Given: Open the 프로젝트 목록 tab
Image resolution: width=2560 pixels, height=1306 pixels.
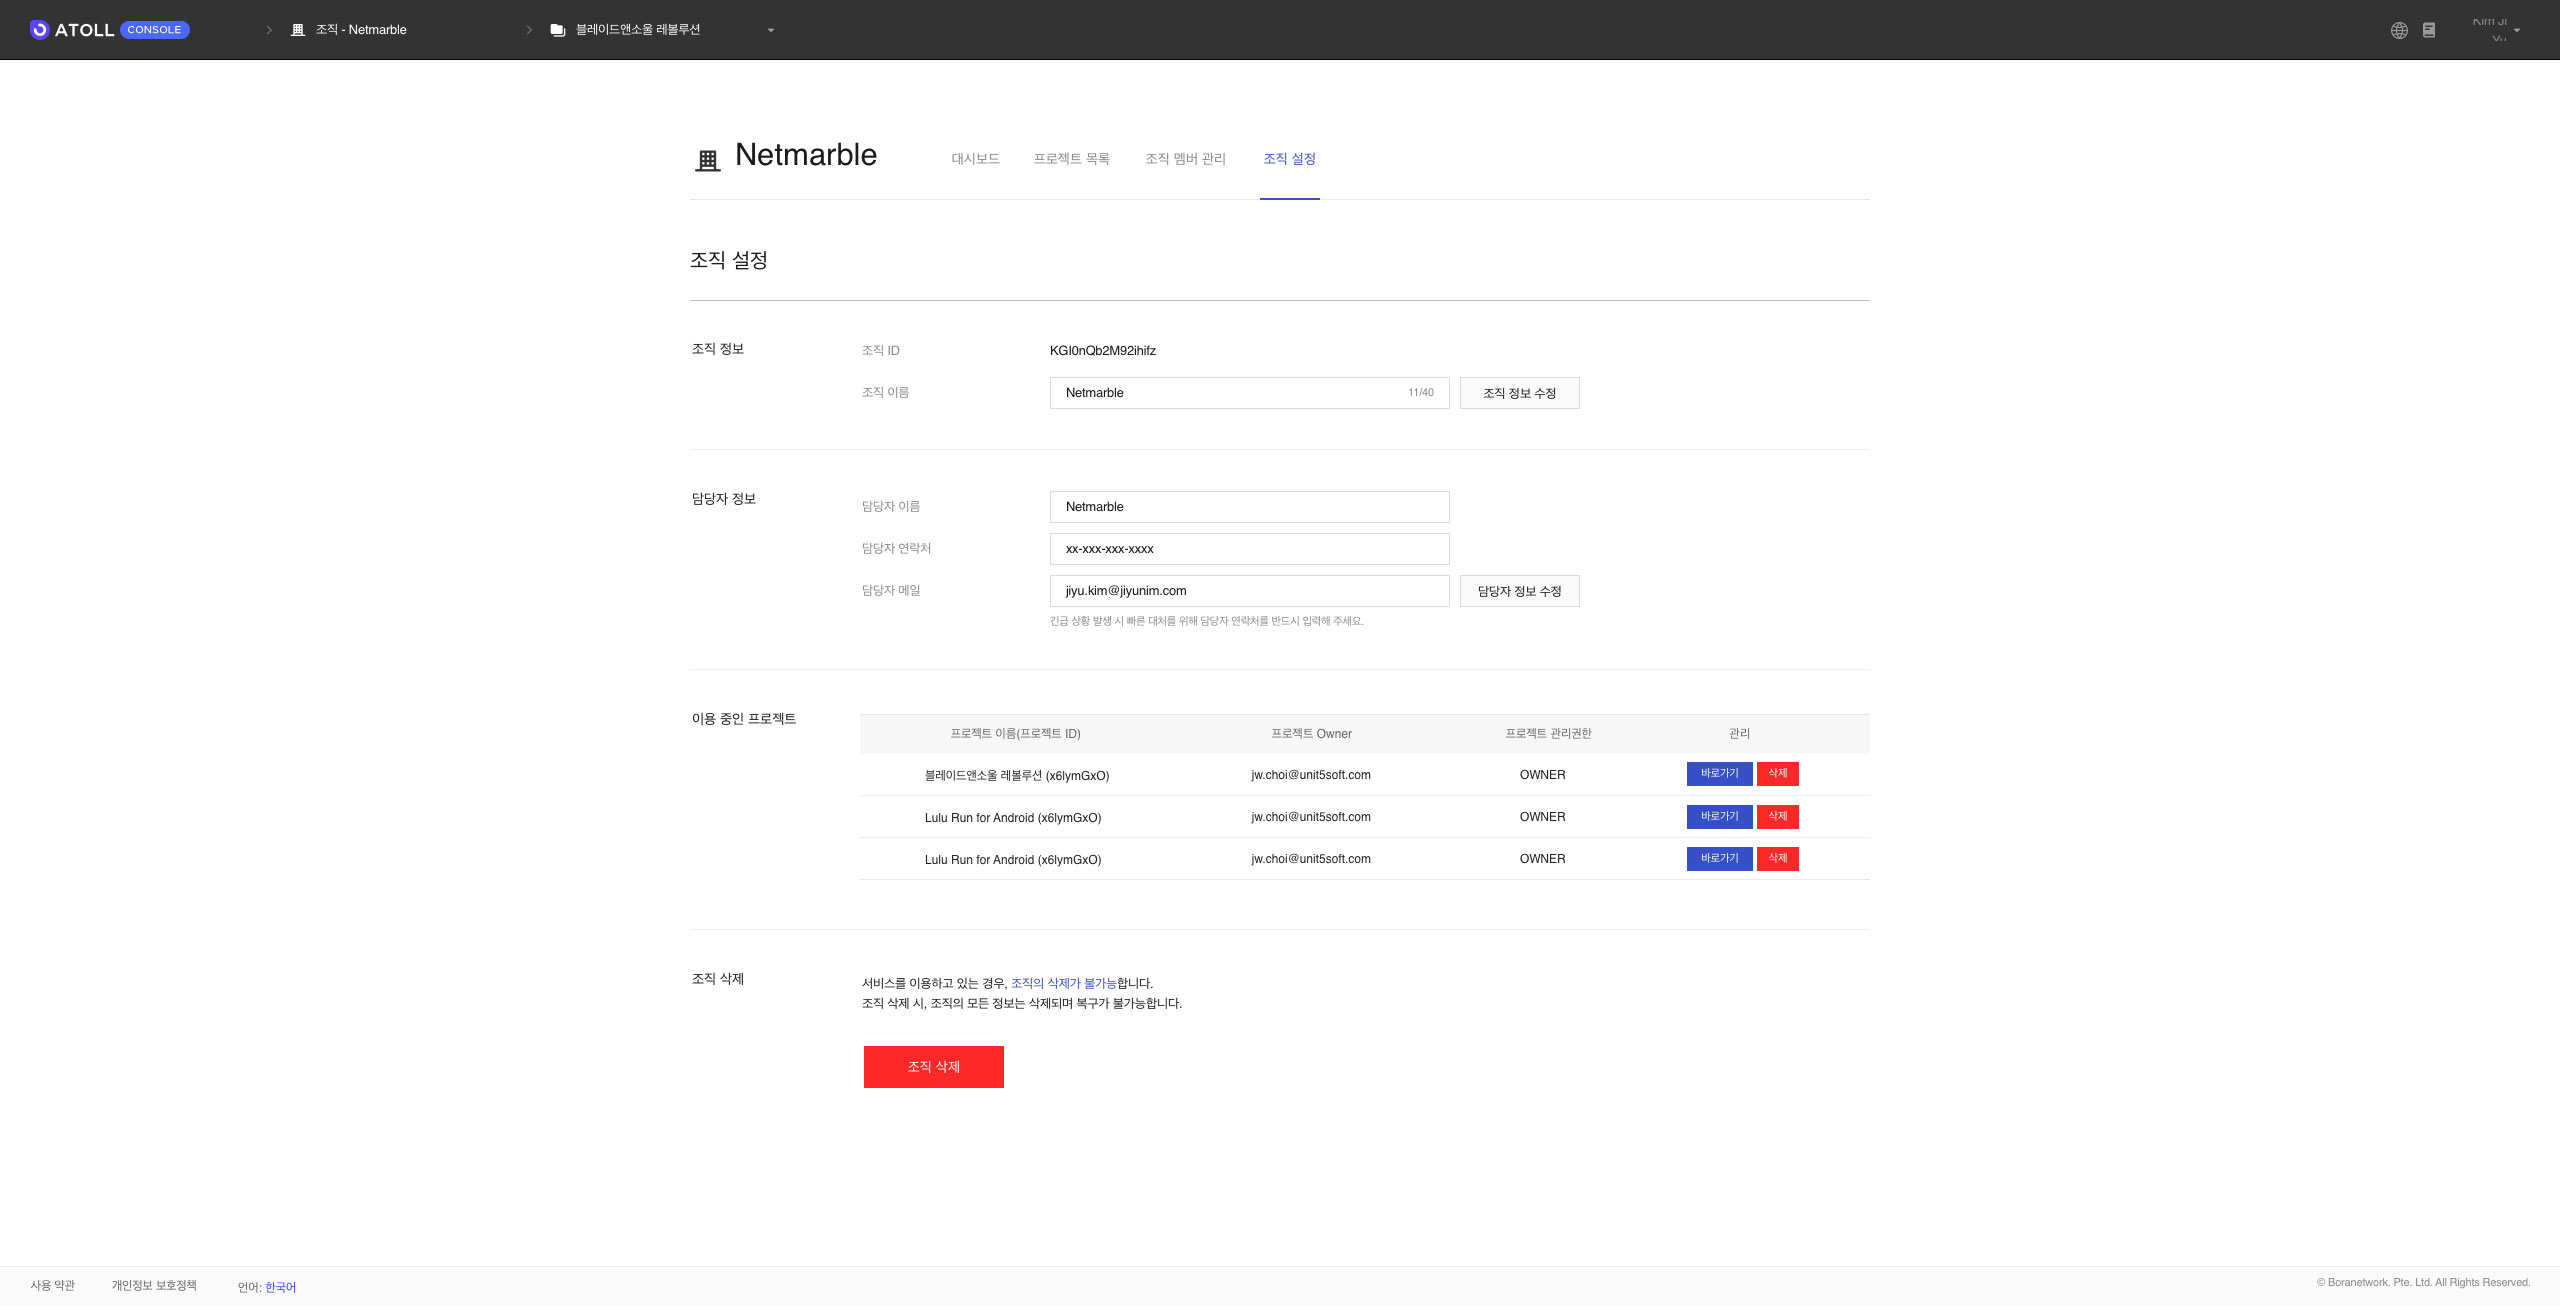Looking at the screenshot, I should tap(1071, 159).
